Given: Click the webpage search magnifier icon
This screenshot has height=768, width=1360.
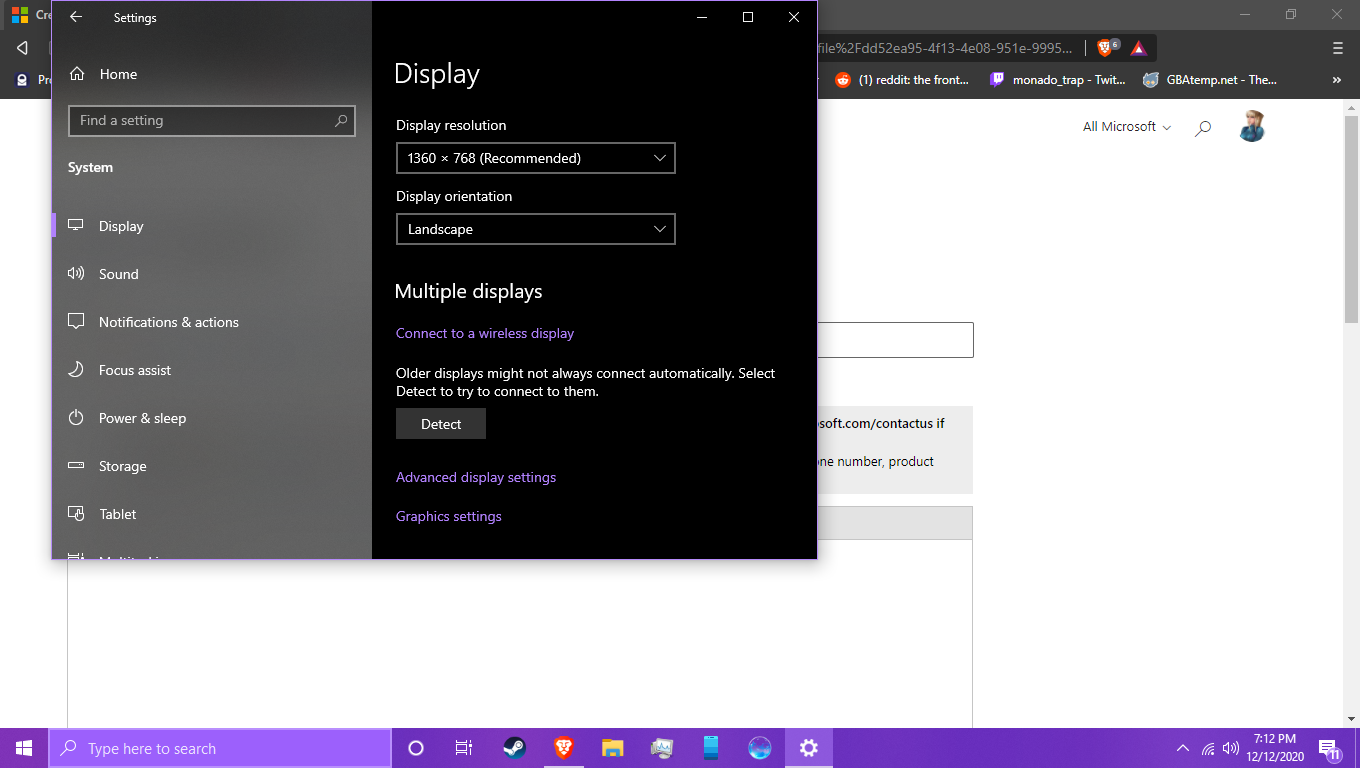Looking at the screenshot, I should 1203,127.
